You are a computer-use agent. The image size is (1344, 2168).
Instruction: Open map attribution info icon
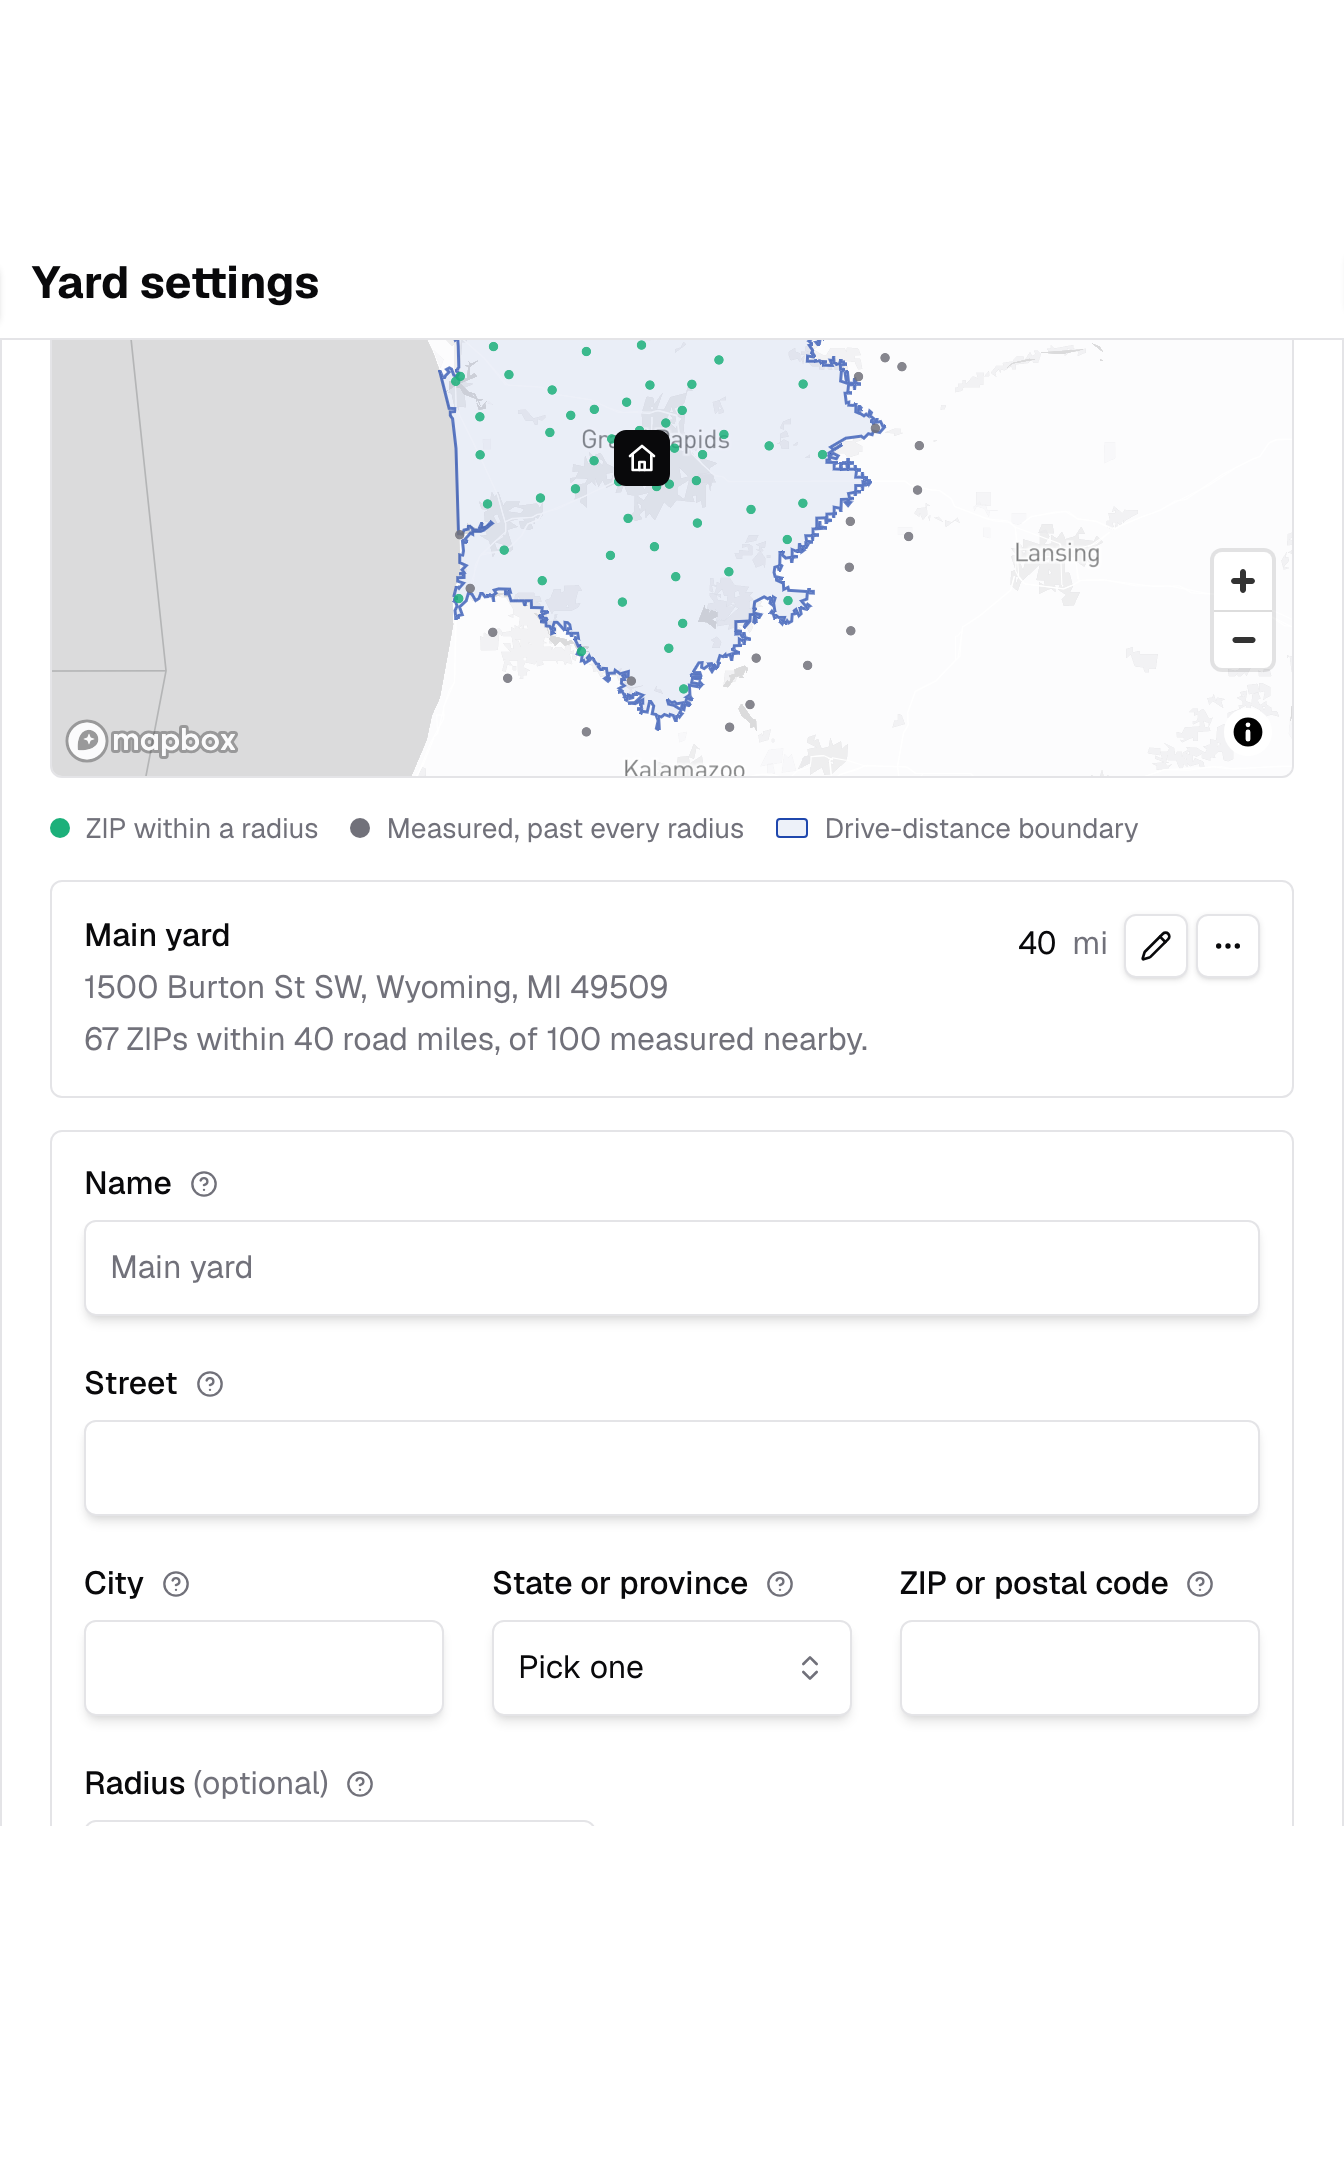1247,732
